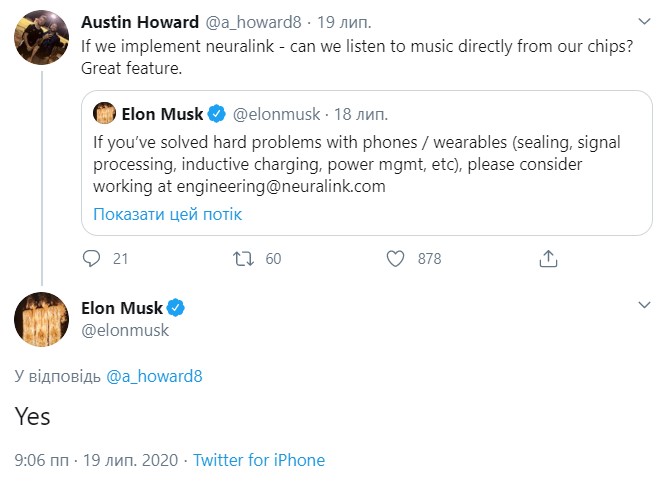
Task: Click the small avatar in the quoted tweet
Action: click(104, 113)
